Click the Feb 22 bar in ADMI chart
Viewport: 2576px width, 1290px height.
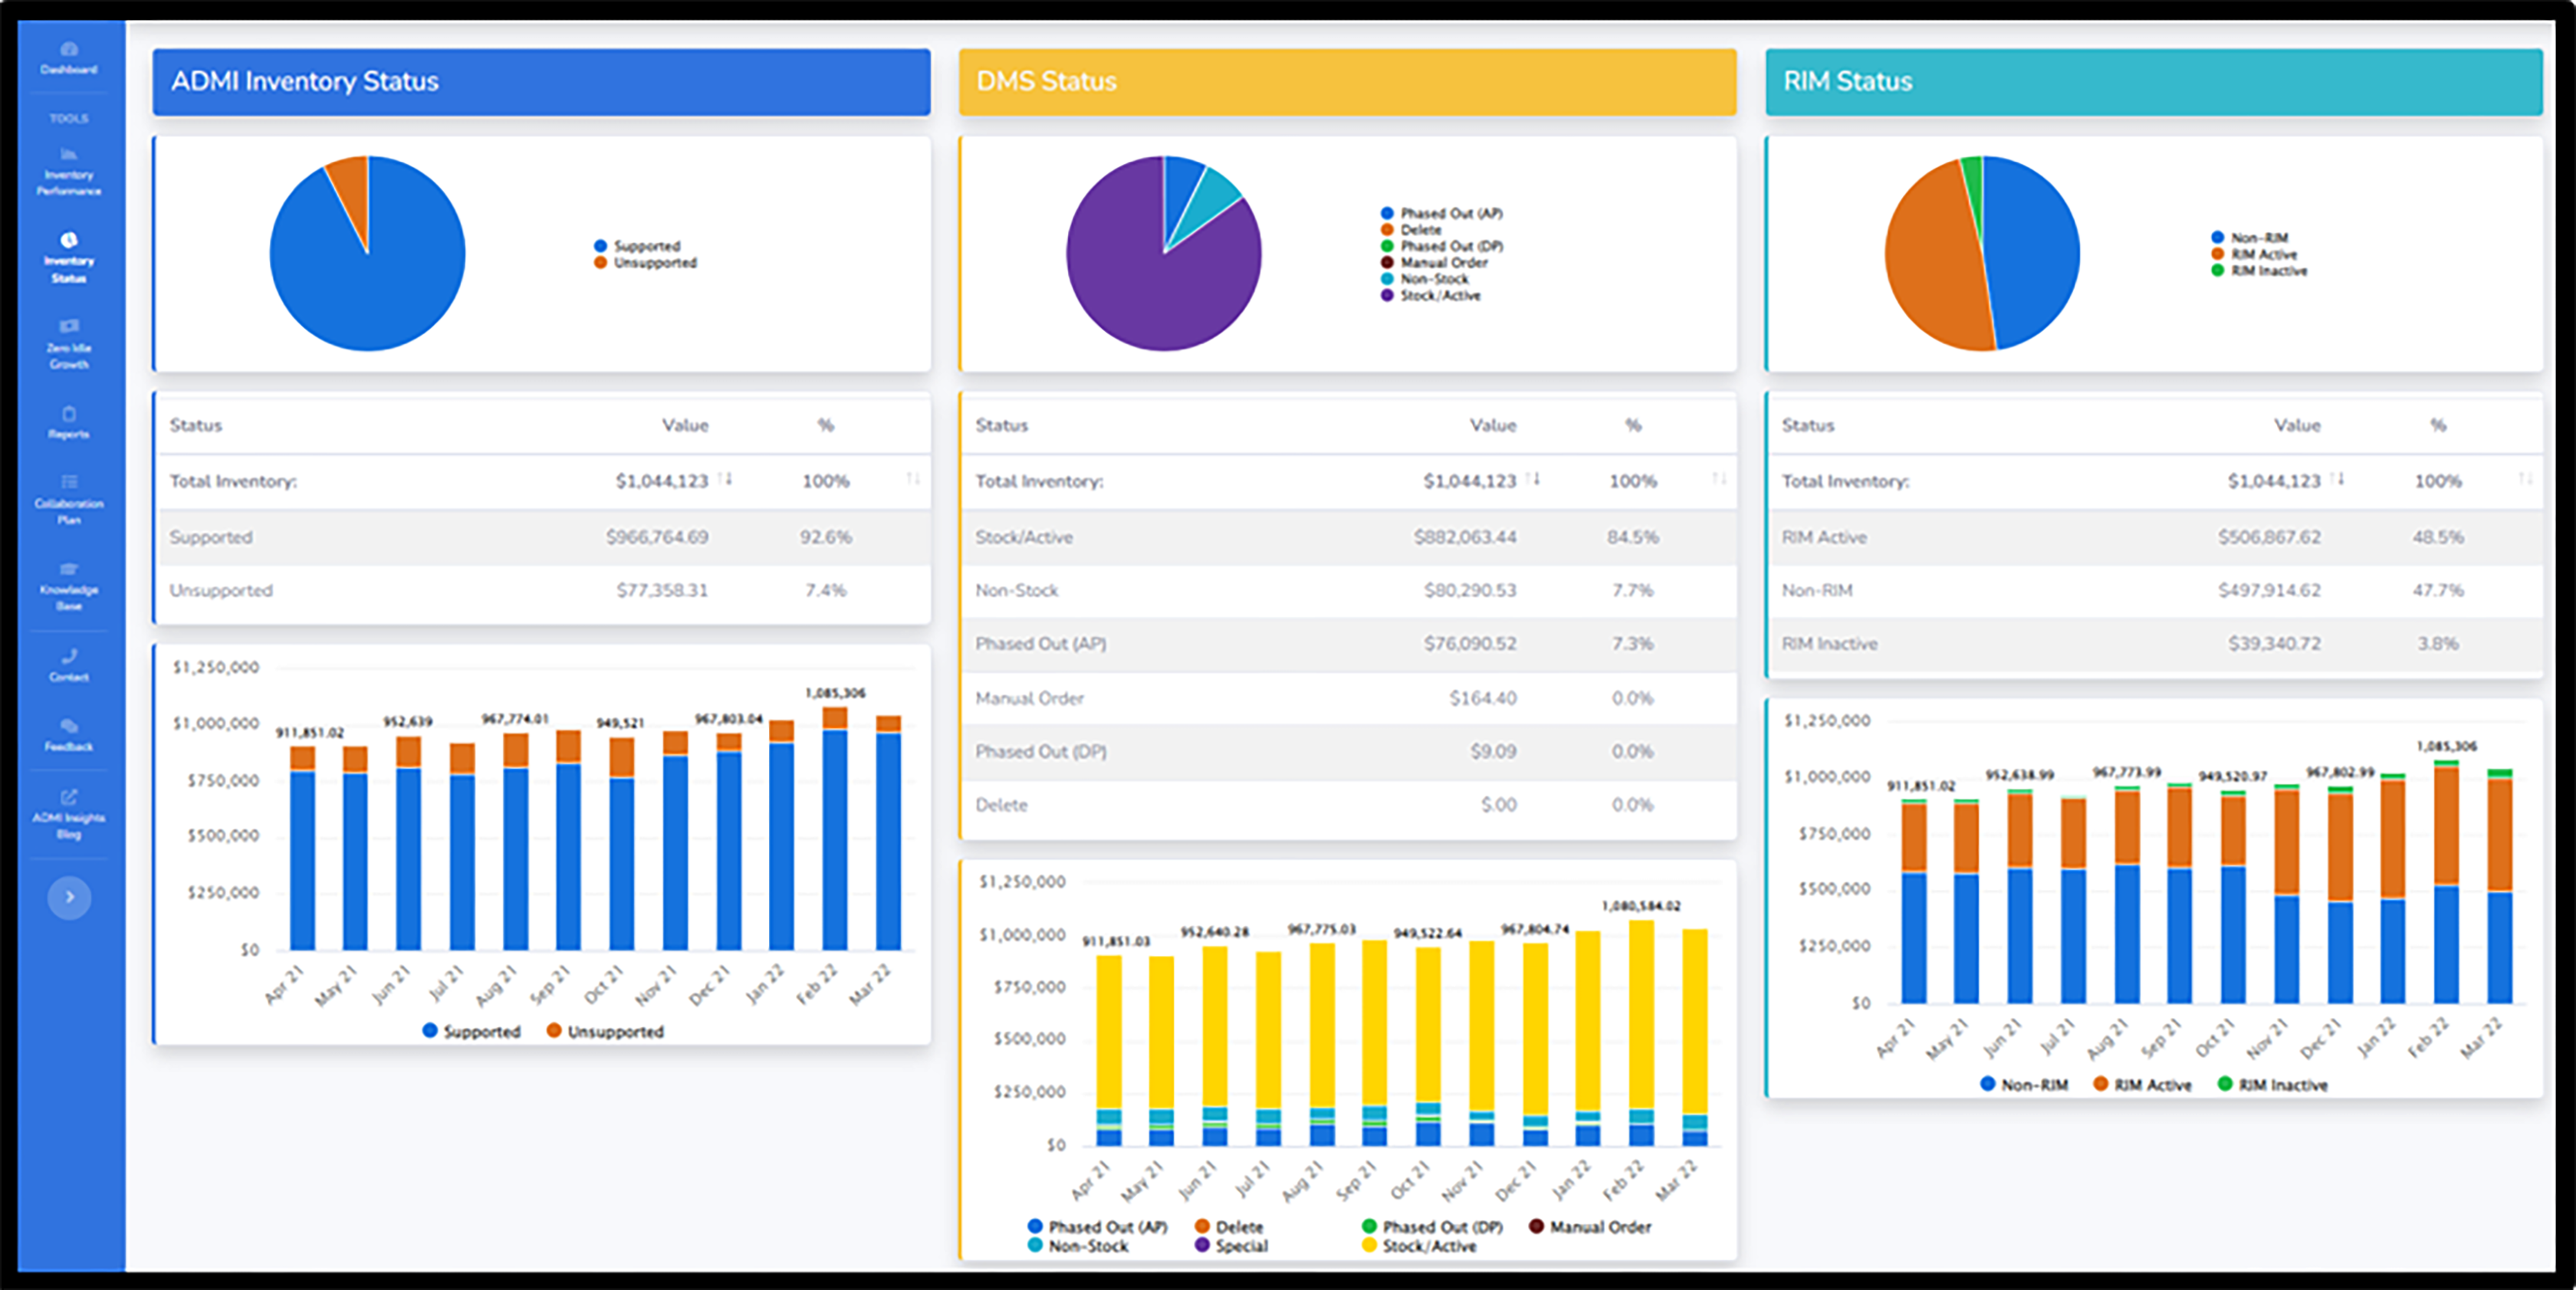834,829
